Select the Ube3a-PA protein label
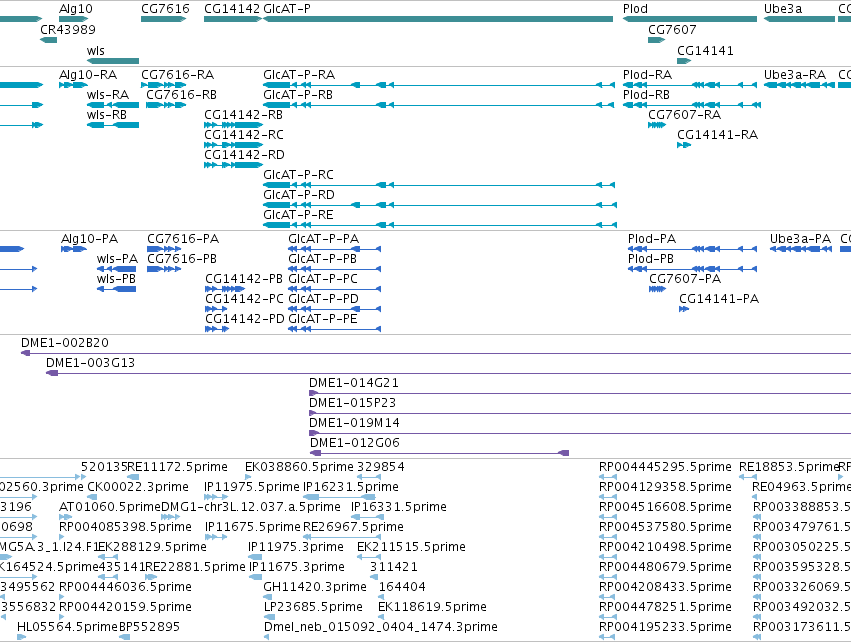 coord(801,239)
